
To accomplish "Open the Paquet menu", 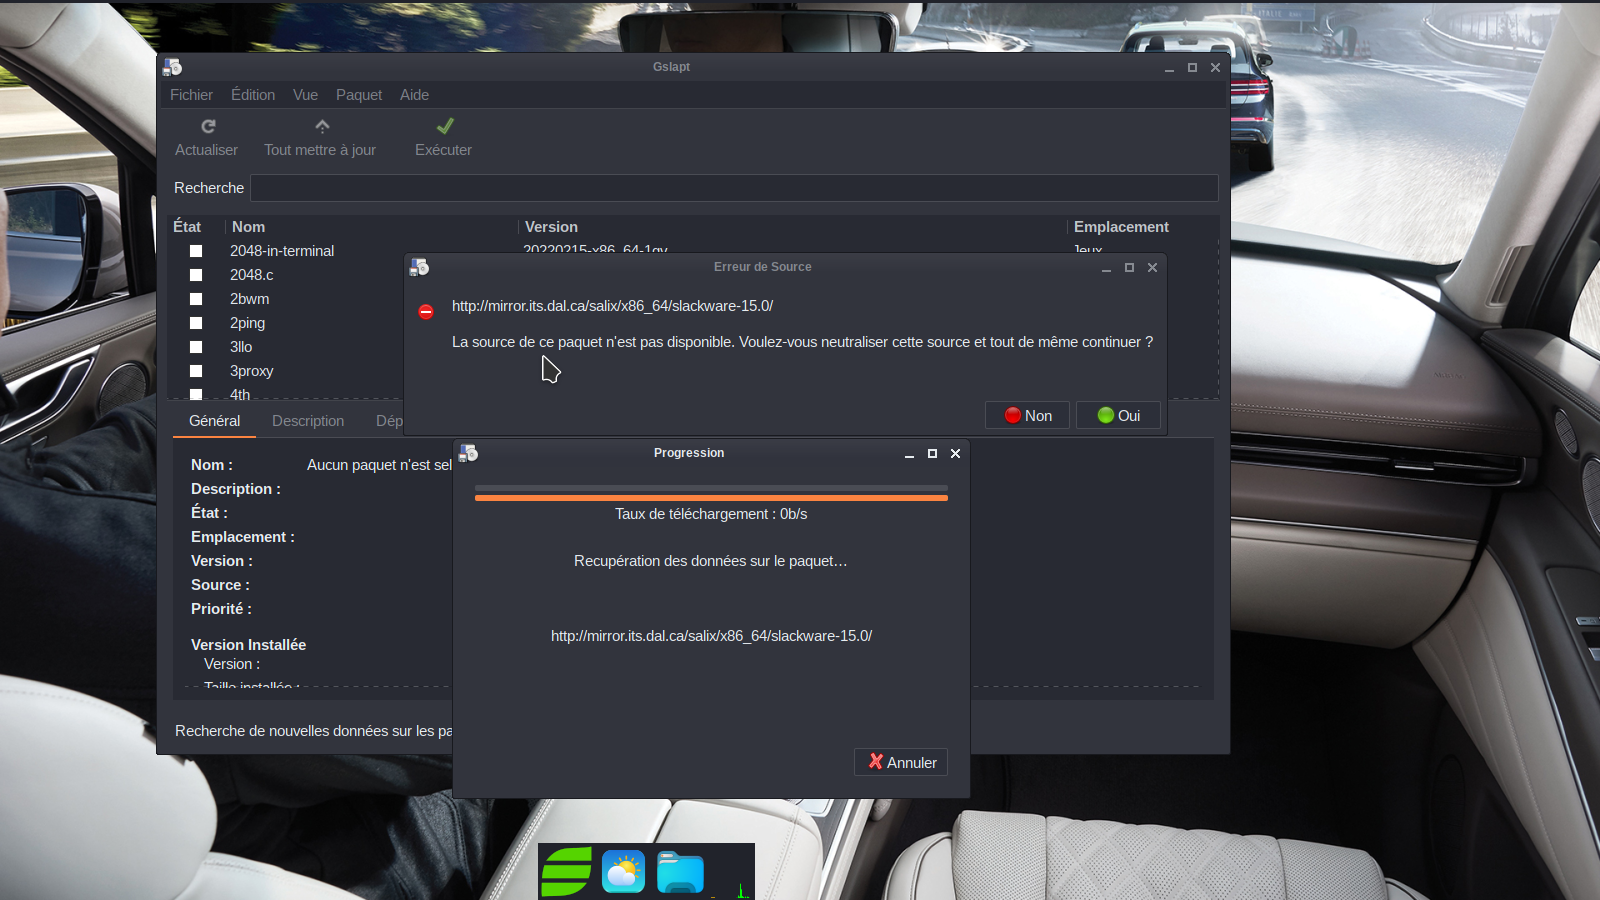I will (358, 95).
